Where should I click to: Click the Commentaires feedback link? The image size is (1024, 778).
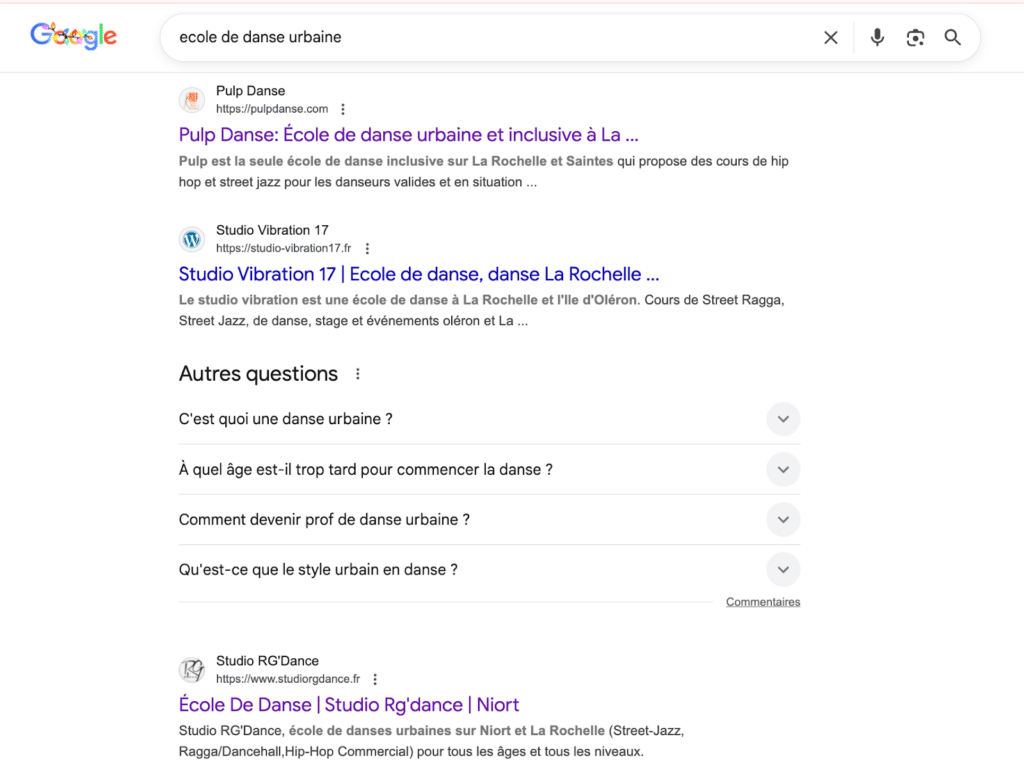[x=763, y=602]
